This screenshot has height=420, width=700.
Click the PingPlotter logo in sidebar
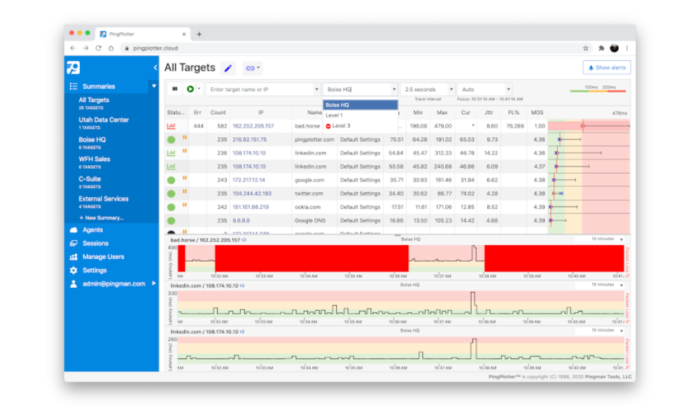(x=73, y=67)
